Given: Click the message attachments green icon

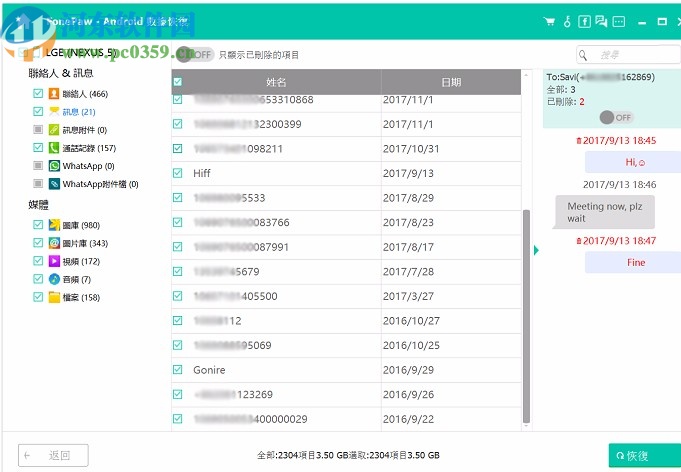Looking at the screenshot, I should click(54, 129).
